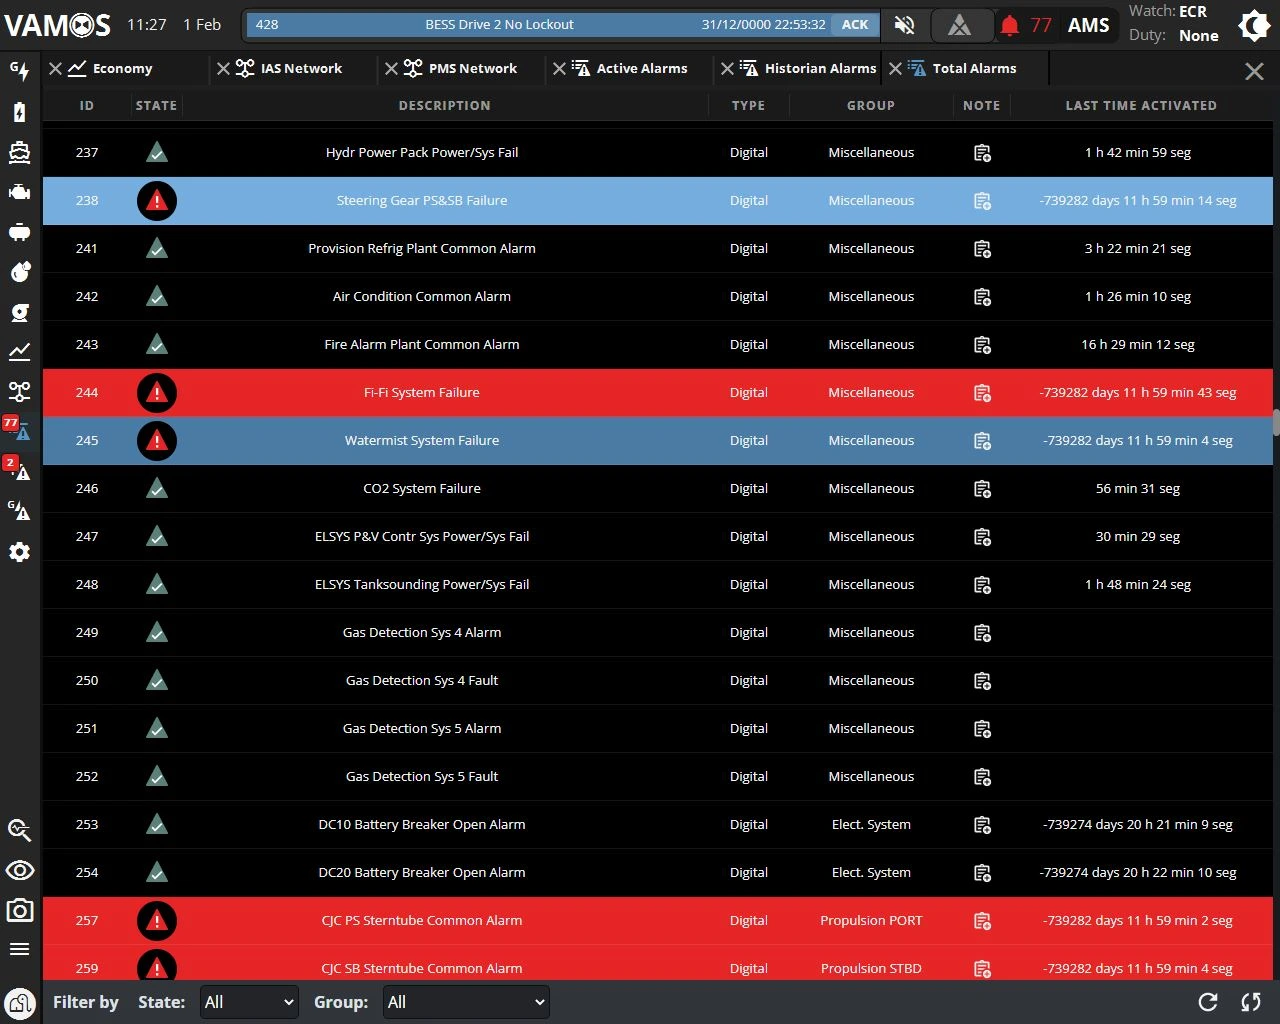Open the fuel drop sidebar icon
The image size is (1280, 1024).
[x=19, y=272]
